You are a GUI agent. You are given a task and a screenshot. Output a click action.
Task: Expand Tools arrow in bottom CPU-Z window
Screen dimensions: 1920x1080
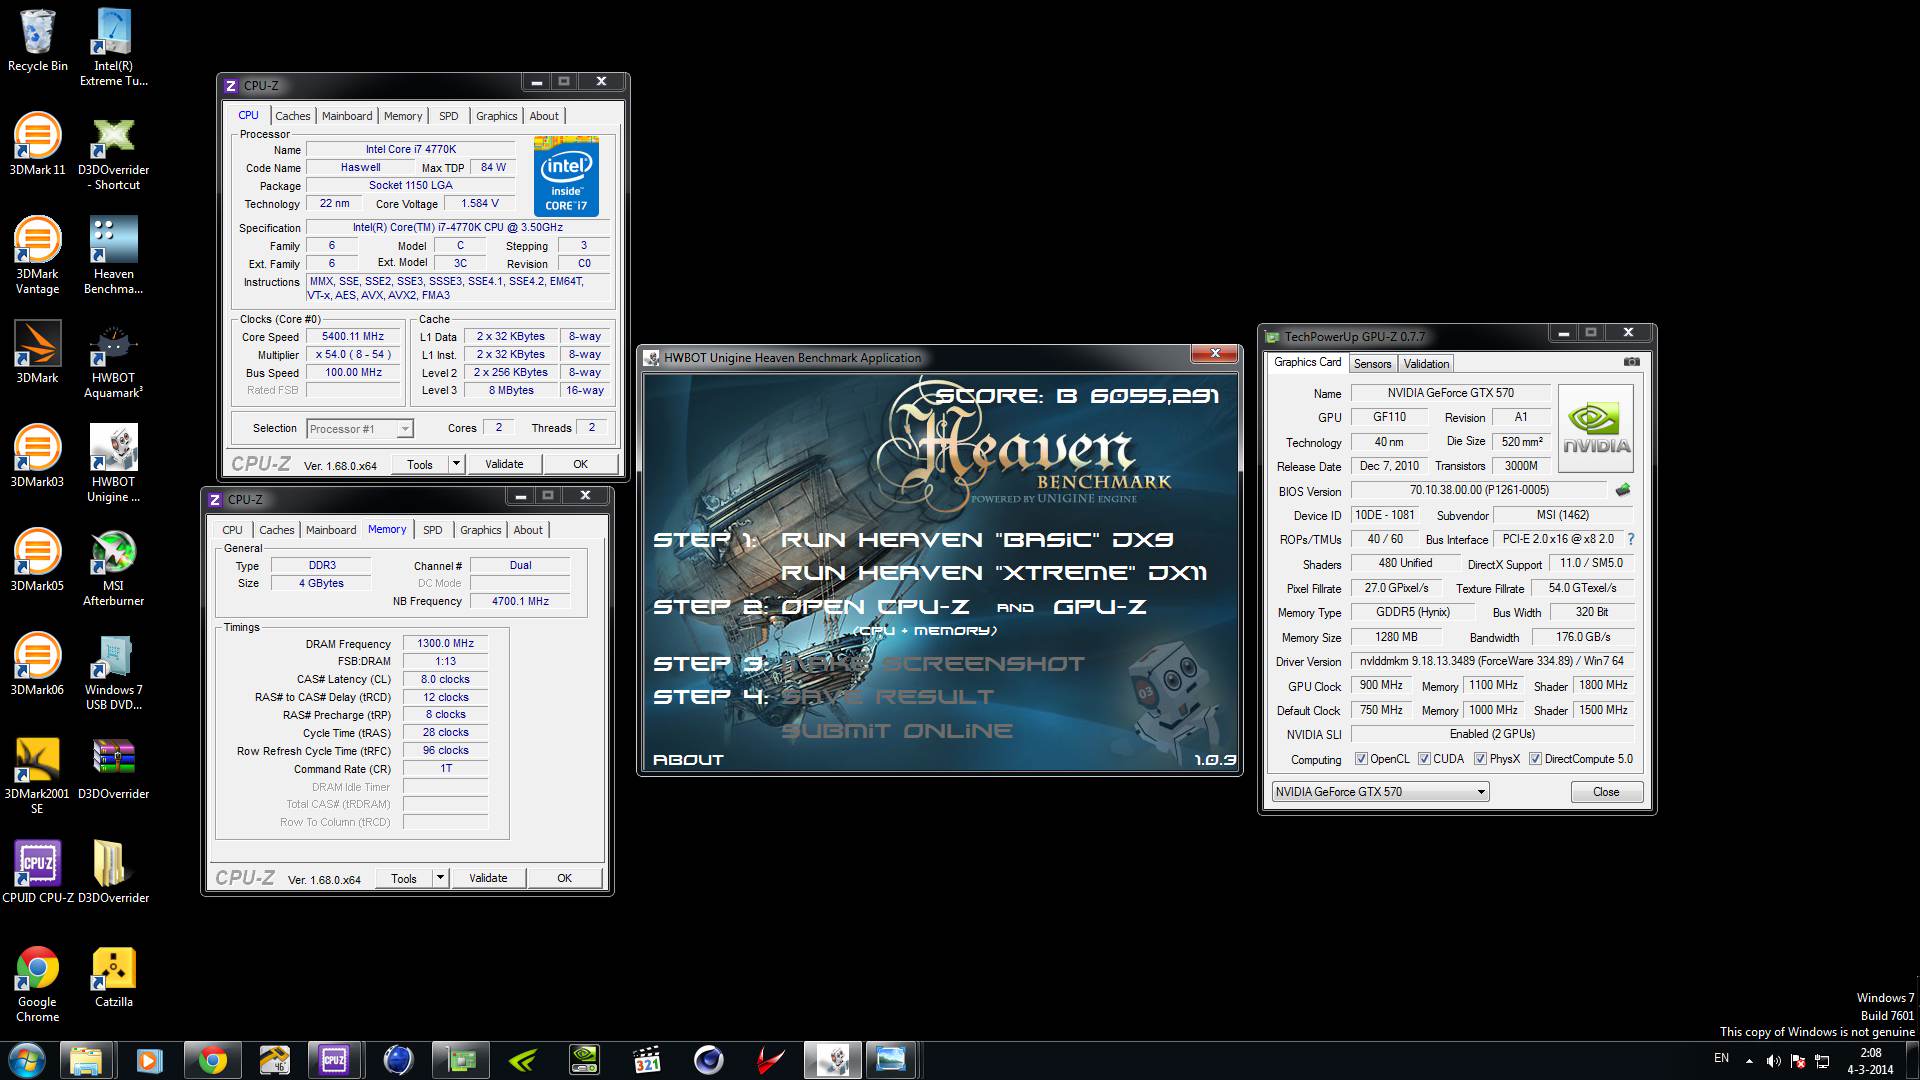click(x=440, y=878)
